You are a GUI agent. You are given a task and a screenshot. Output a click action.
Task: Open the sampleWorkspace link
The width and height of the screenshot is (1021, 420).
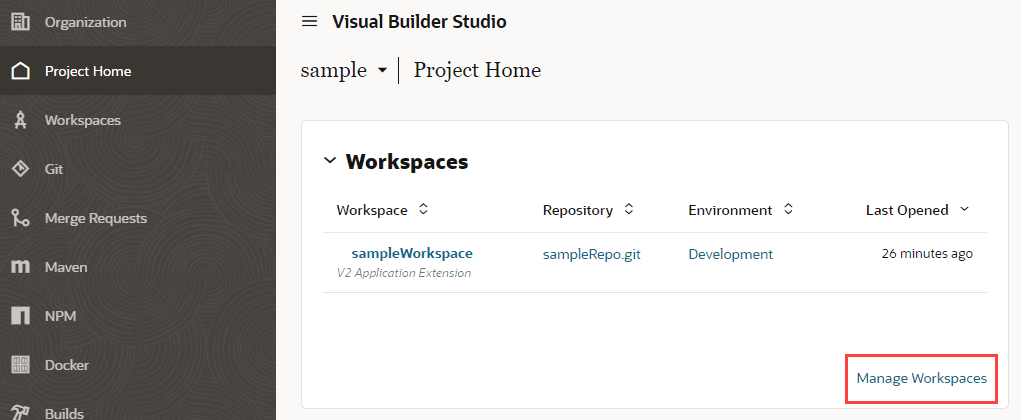click(412, 253)
